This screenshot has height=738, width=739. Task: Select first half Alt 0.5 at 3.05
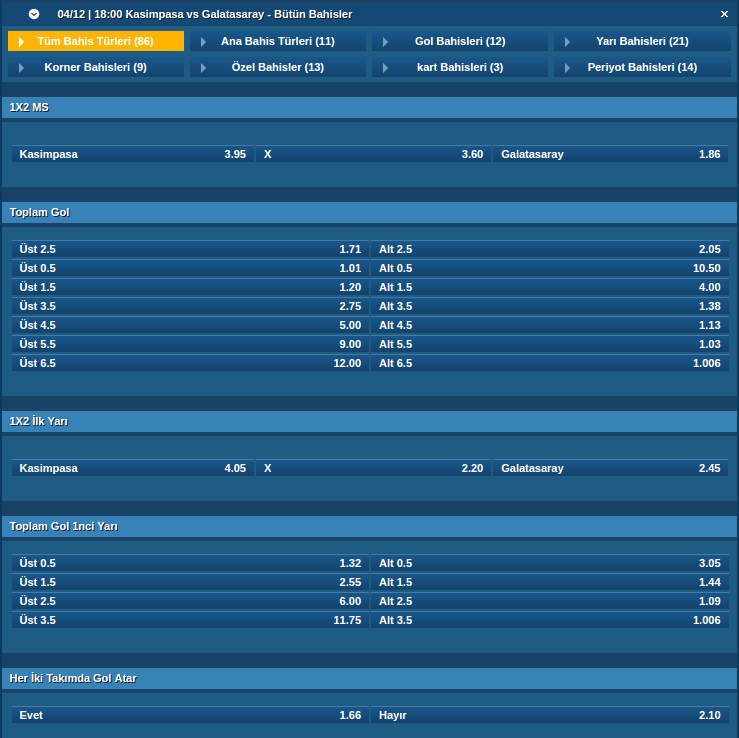pyautogui.click(x=550, y=563)
